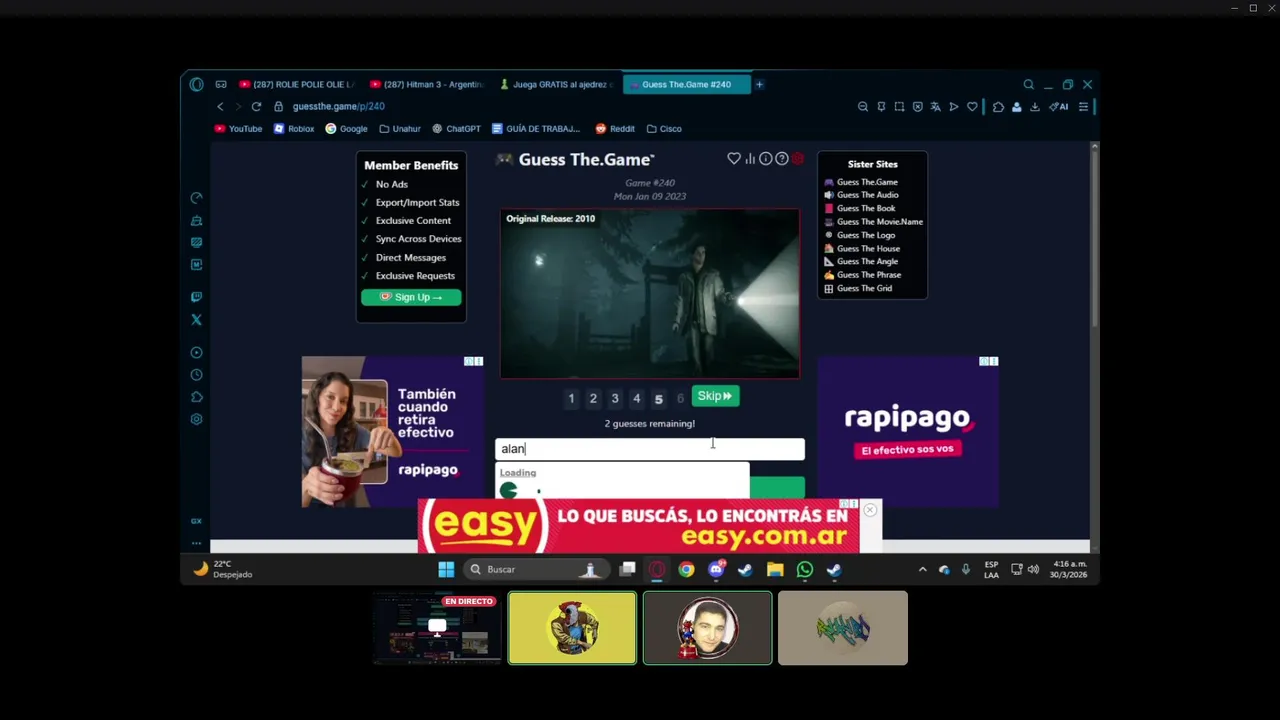Open Discord from the taskbar

click(x=716, y=570)
